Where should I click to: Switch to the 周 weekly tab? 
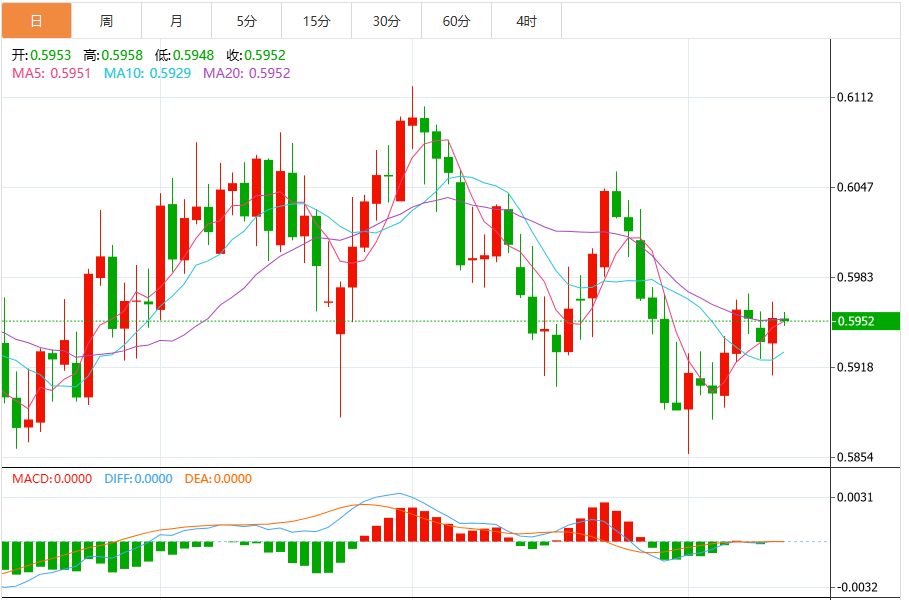pos(107,21)
